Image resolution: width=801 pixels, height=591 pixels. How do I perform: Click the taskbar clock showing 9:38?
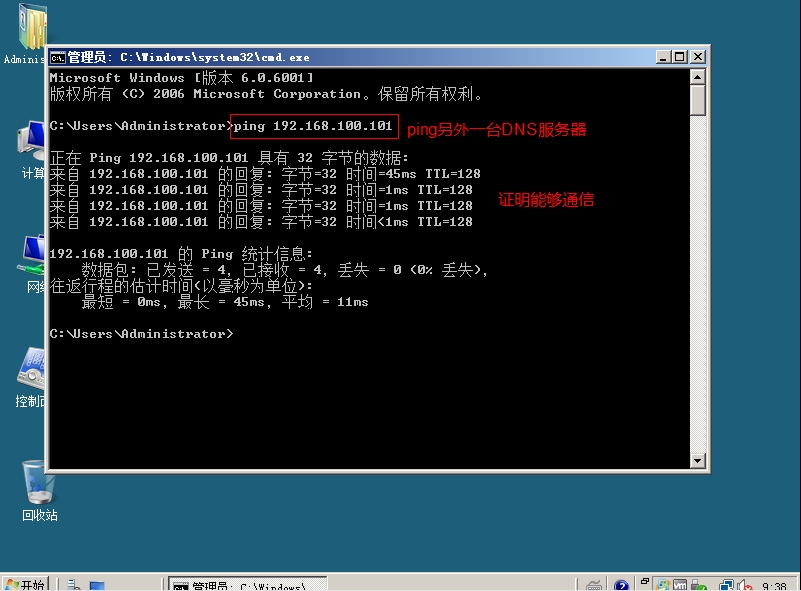[774, 586]
